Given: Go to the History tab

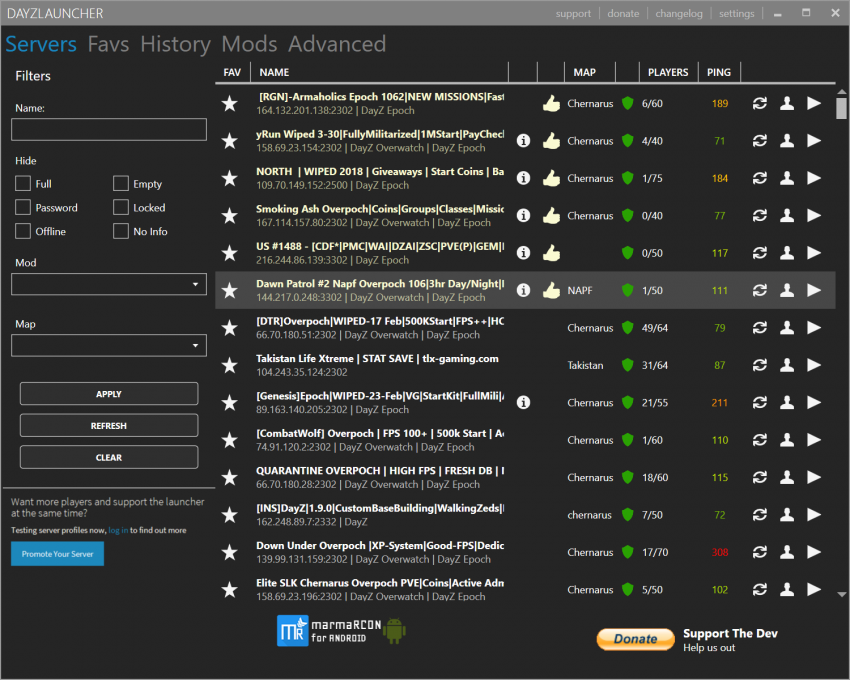Looking at the screenshot, I should 176,44.
